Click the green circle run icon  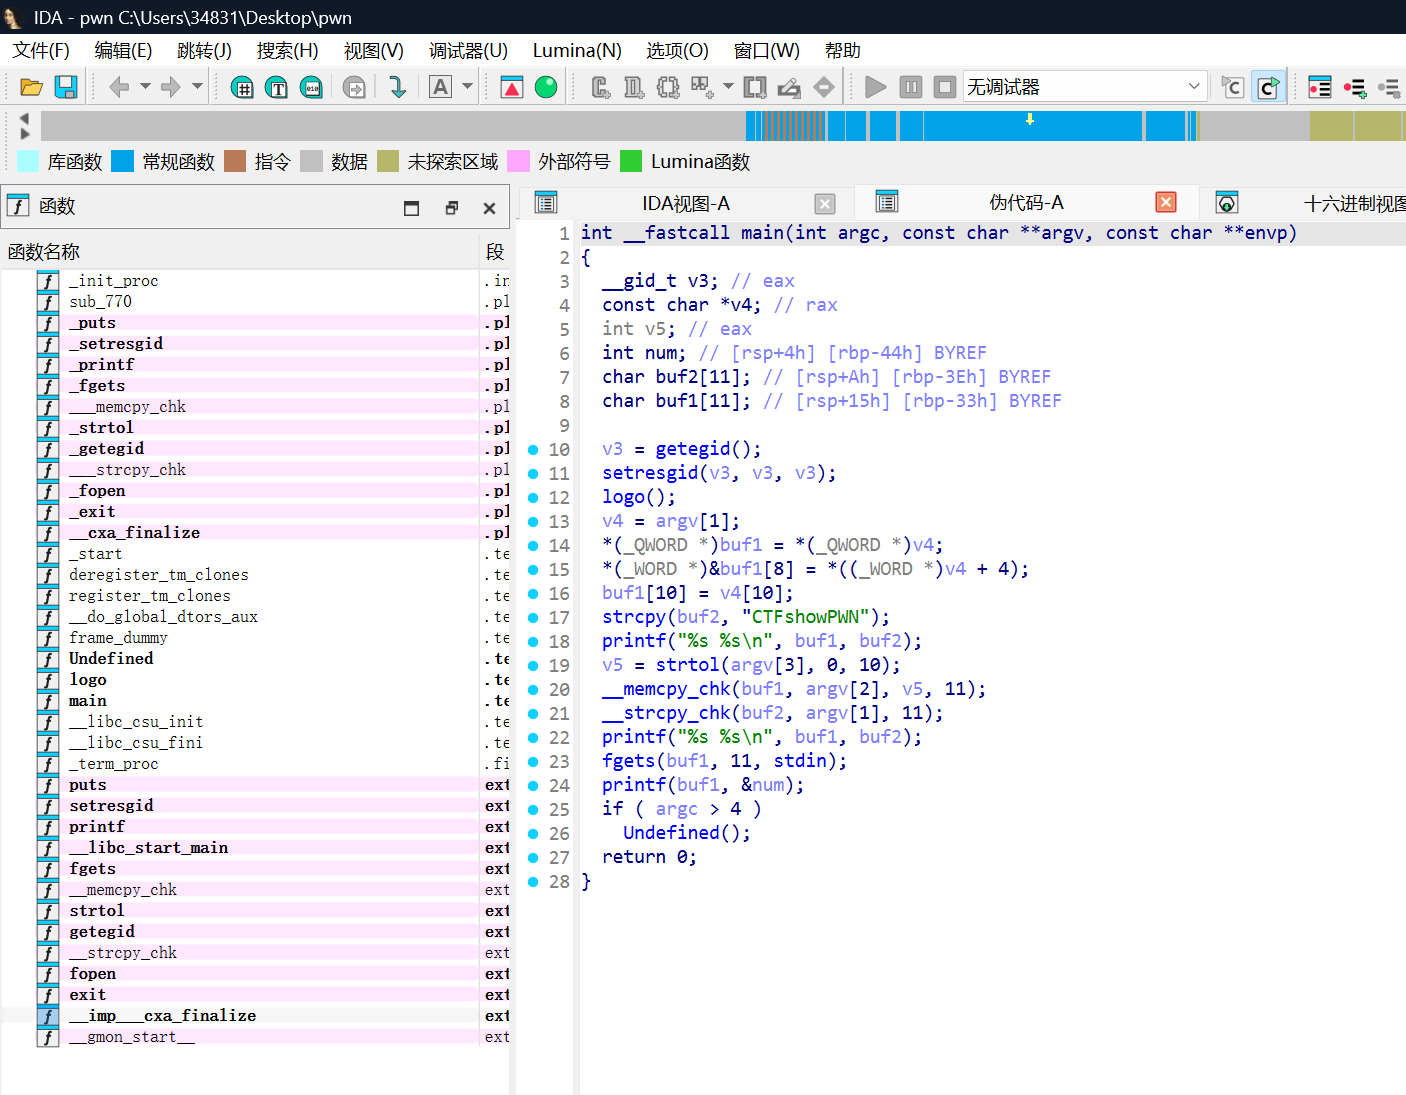point(546,87)
